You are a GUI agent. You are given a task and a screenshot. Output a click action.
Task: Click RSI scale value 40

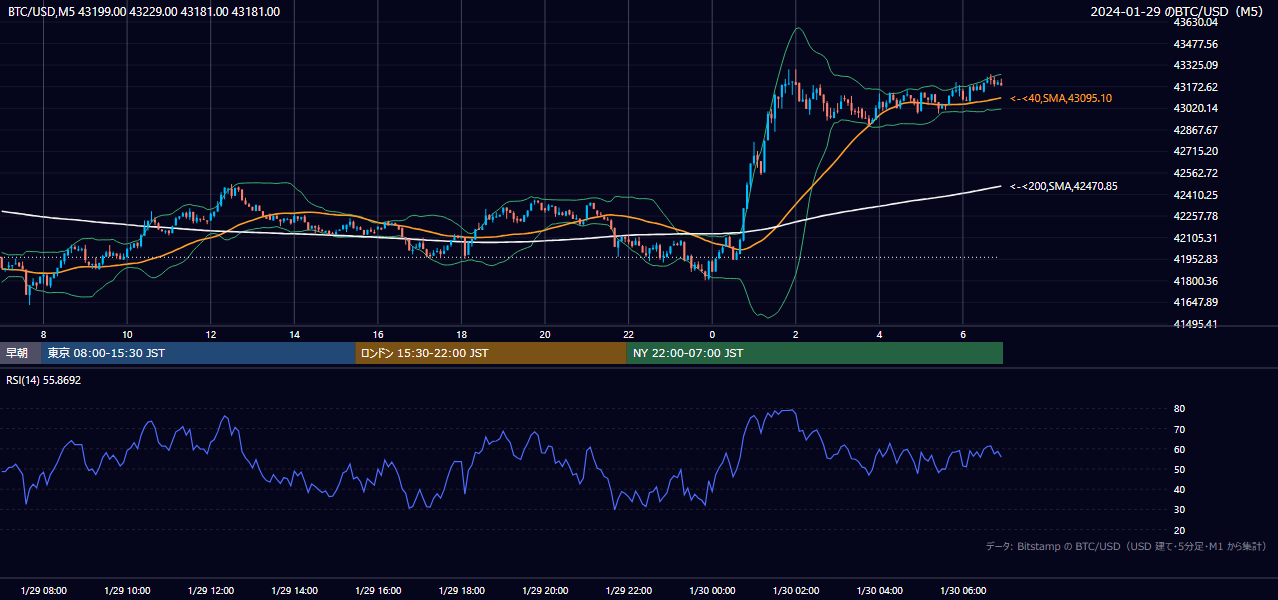(x=1180, y=489)
